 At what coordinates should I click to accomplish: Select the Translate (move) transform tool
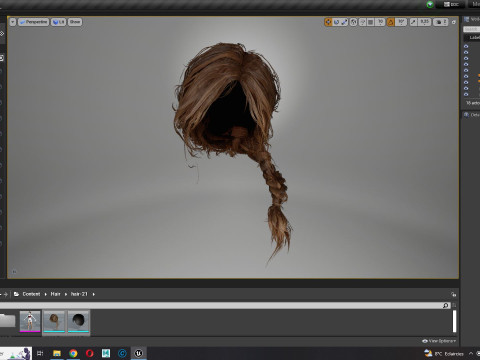click(328, 22)
